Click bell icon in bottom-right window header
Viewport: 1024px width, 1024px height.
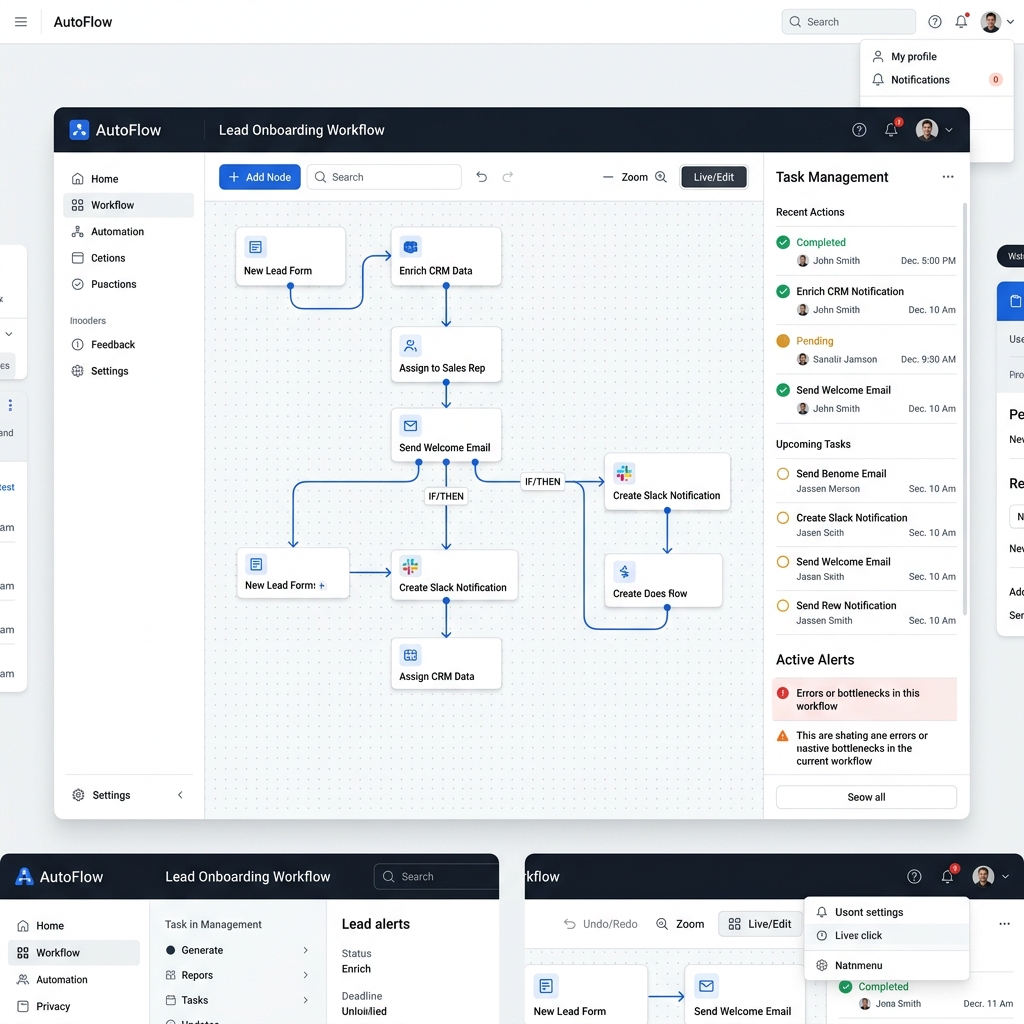coord(948,876)
